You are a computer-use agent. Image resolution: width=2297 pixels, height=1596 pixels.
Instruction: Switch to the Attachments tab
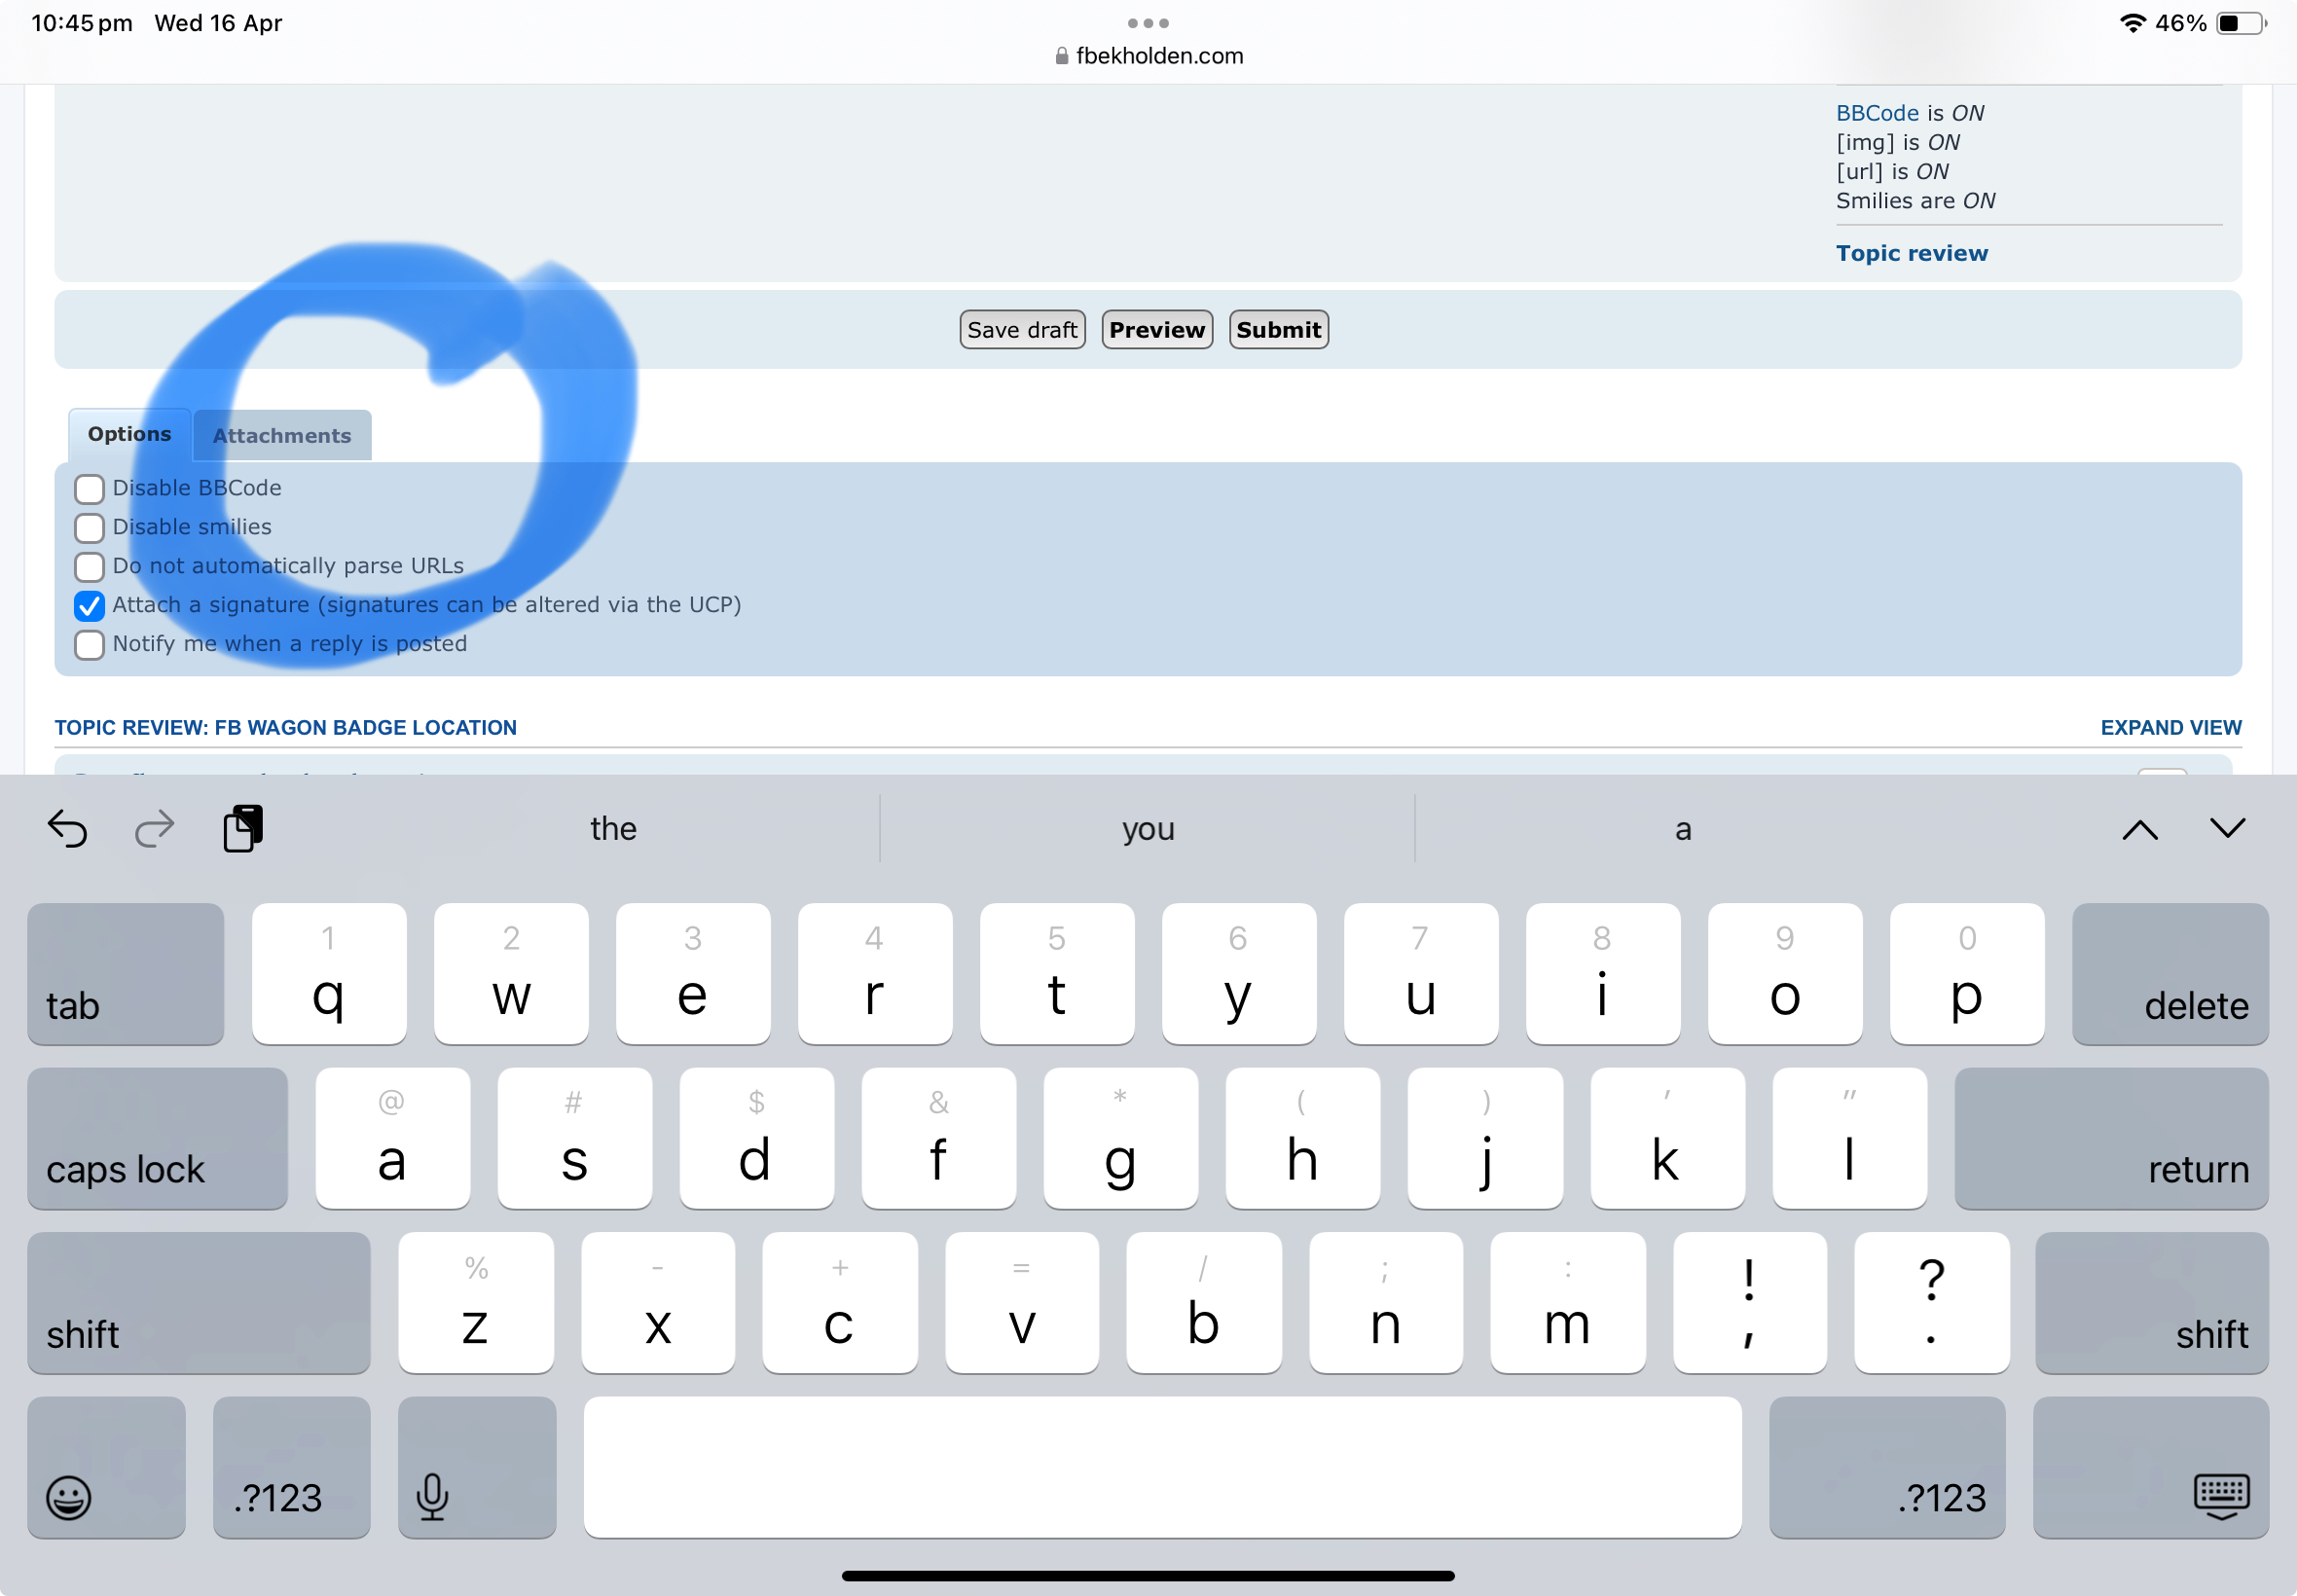[282, 436]
